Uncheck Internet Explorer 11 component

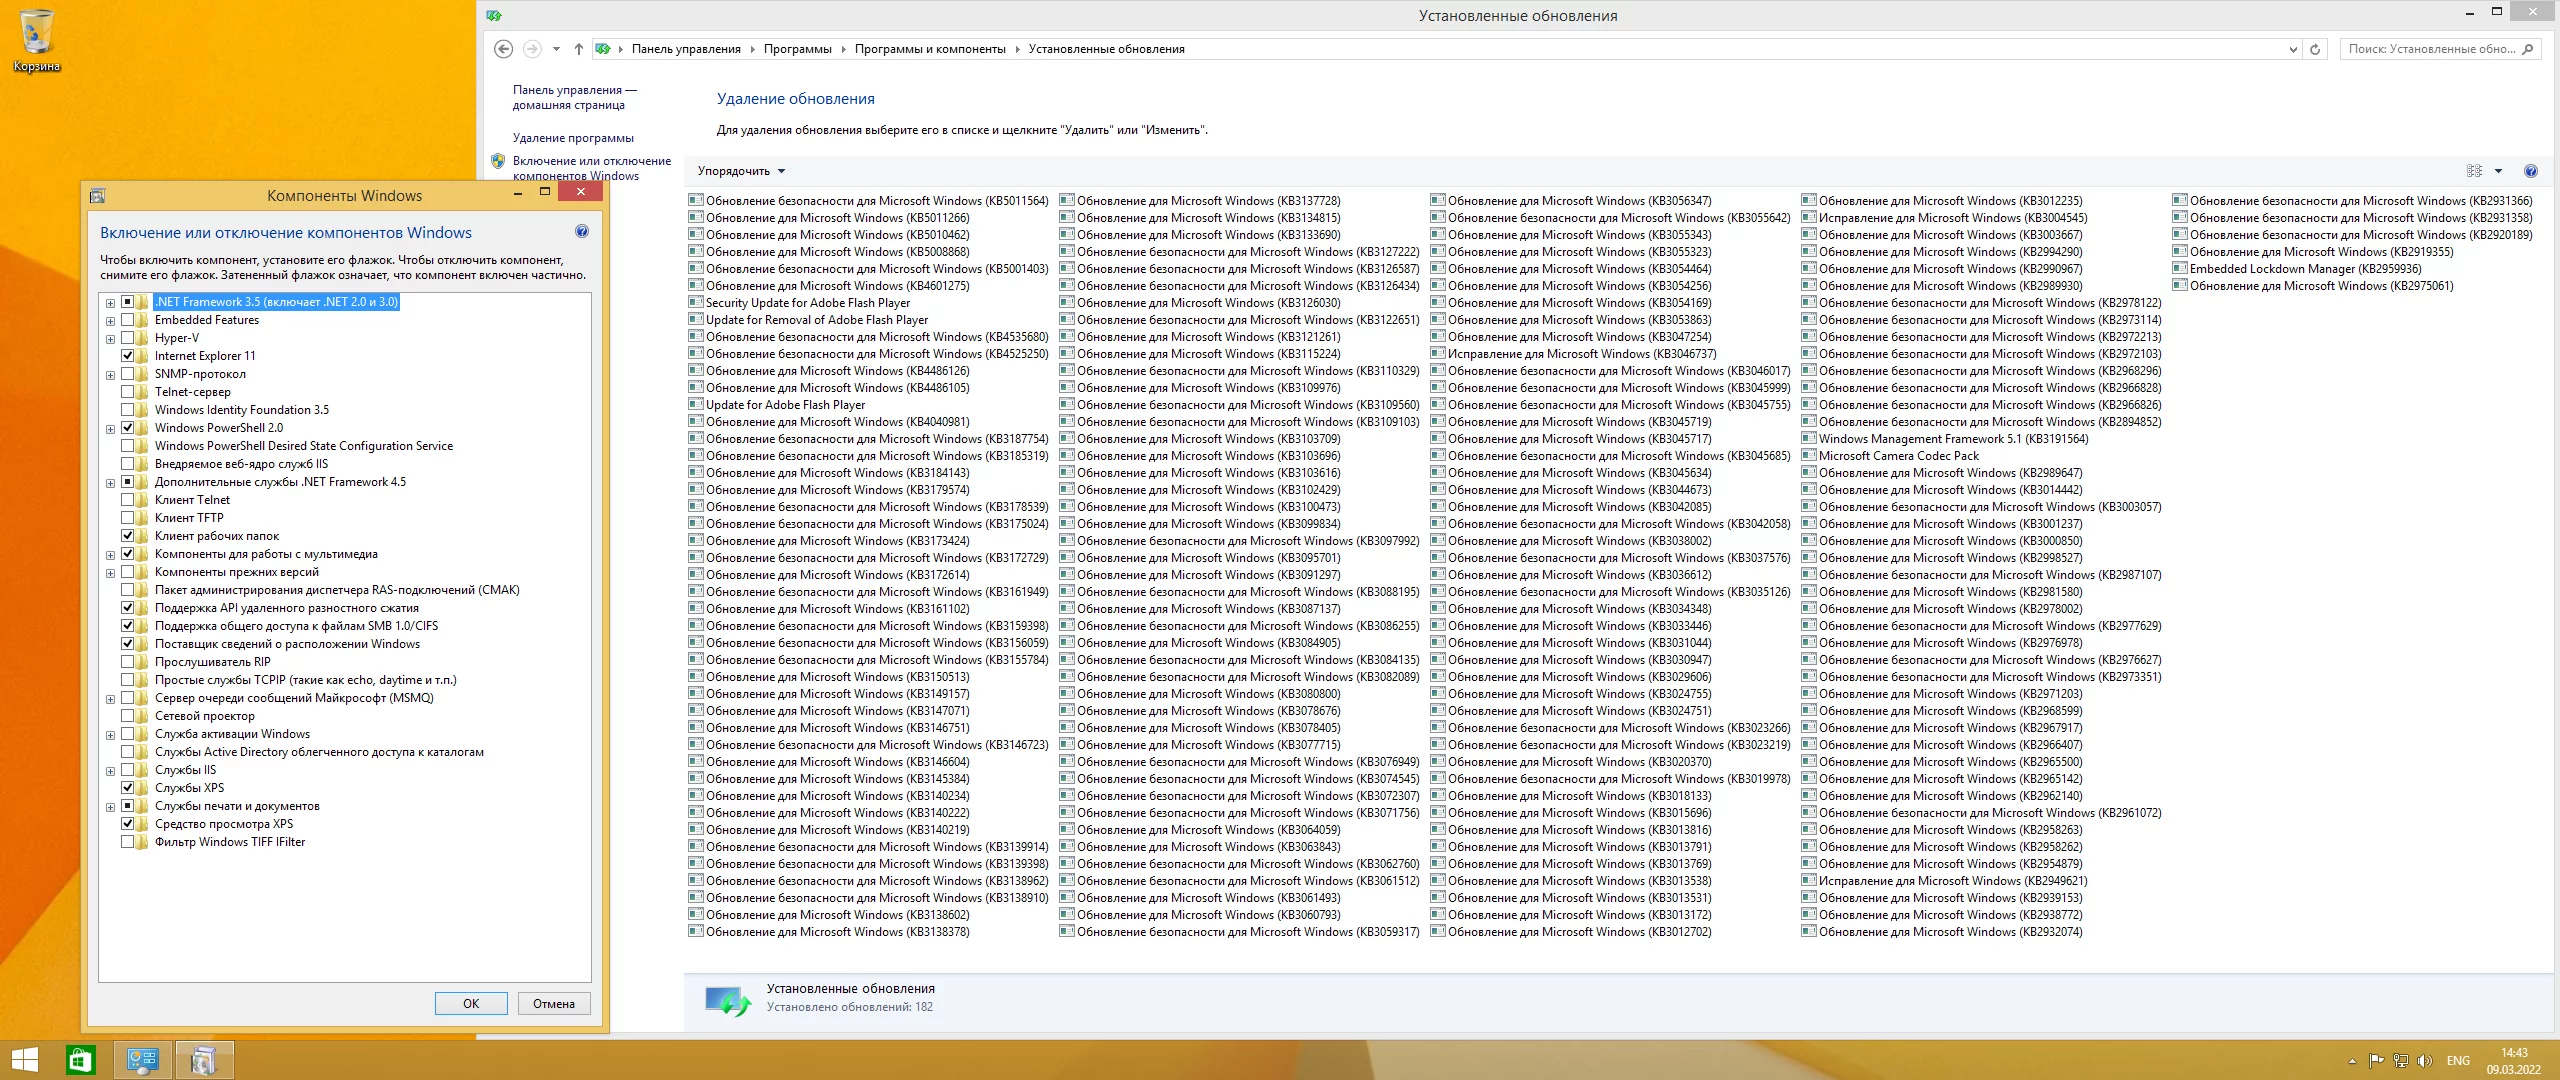click(x=128, y=356)
